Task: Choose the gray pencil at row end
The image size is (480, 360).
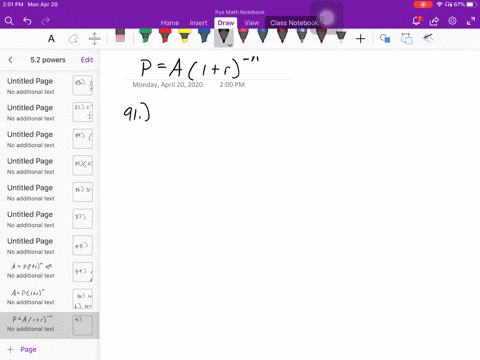Action: click(341, 37)
